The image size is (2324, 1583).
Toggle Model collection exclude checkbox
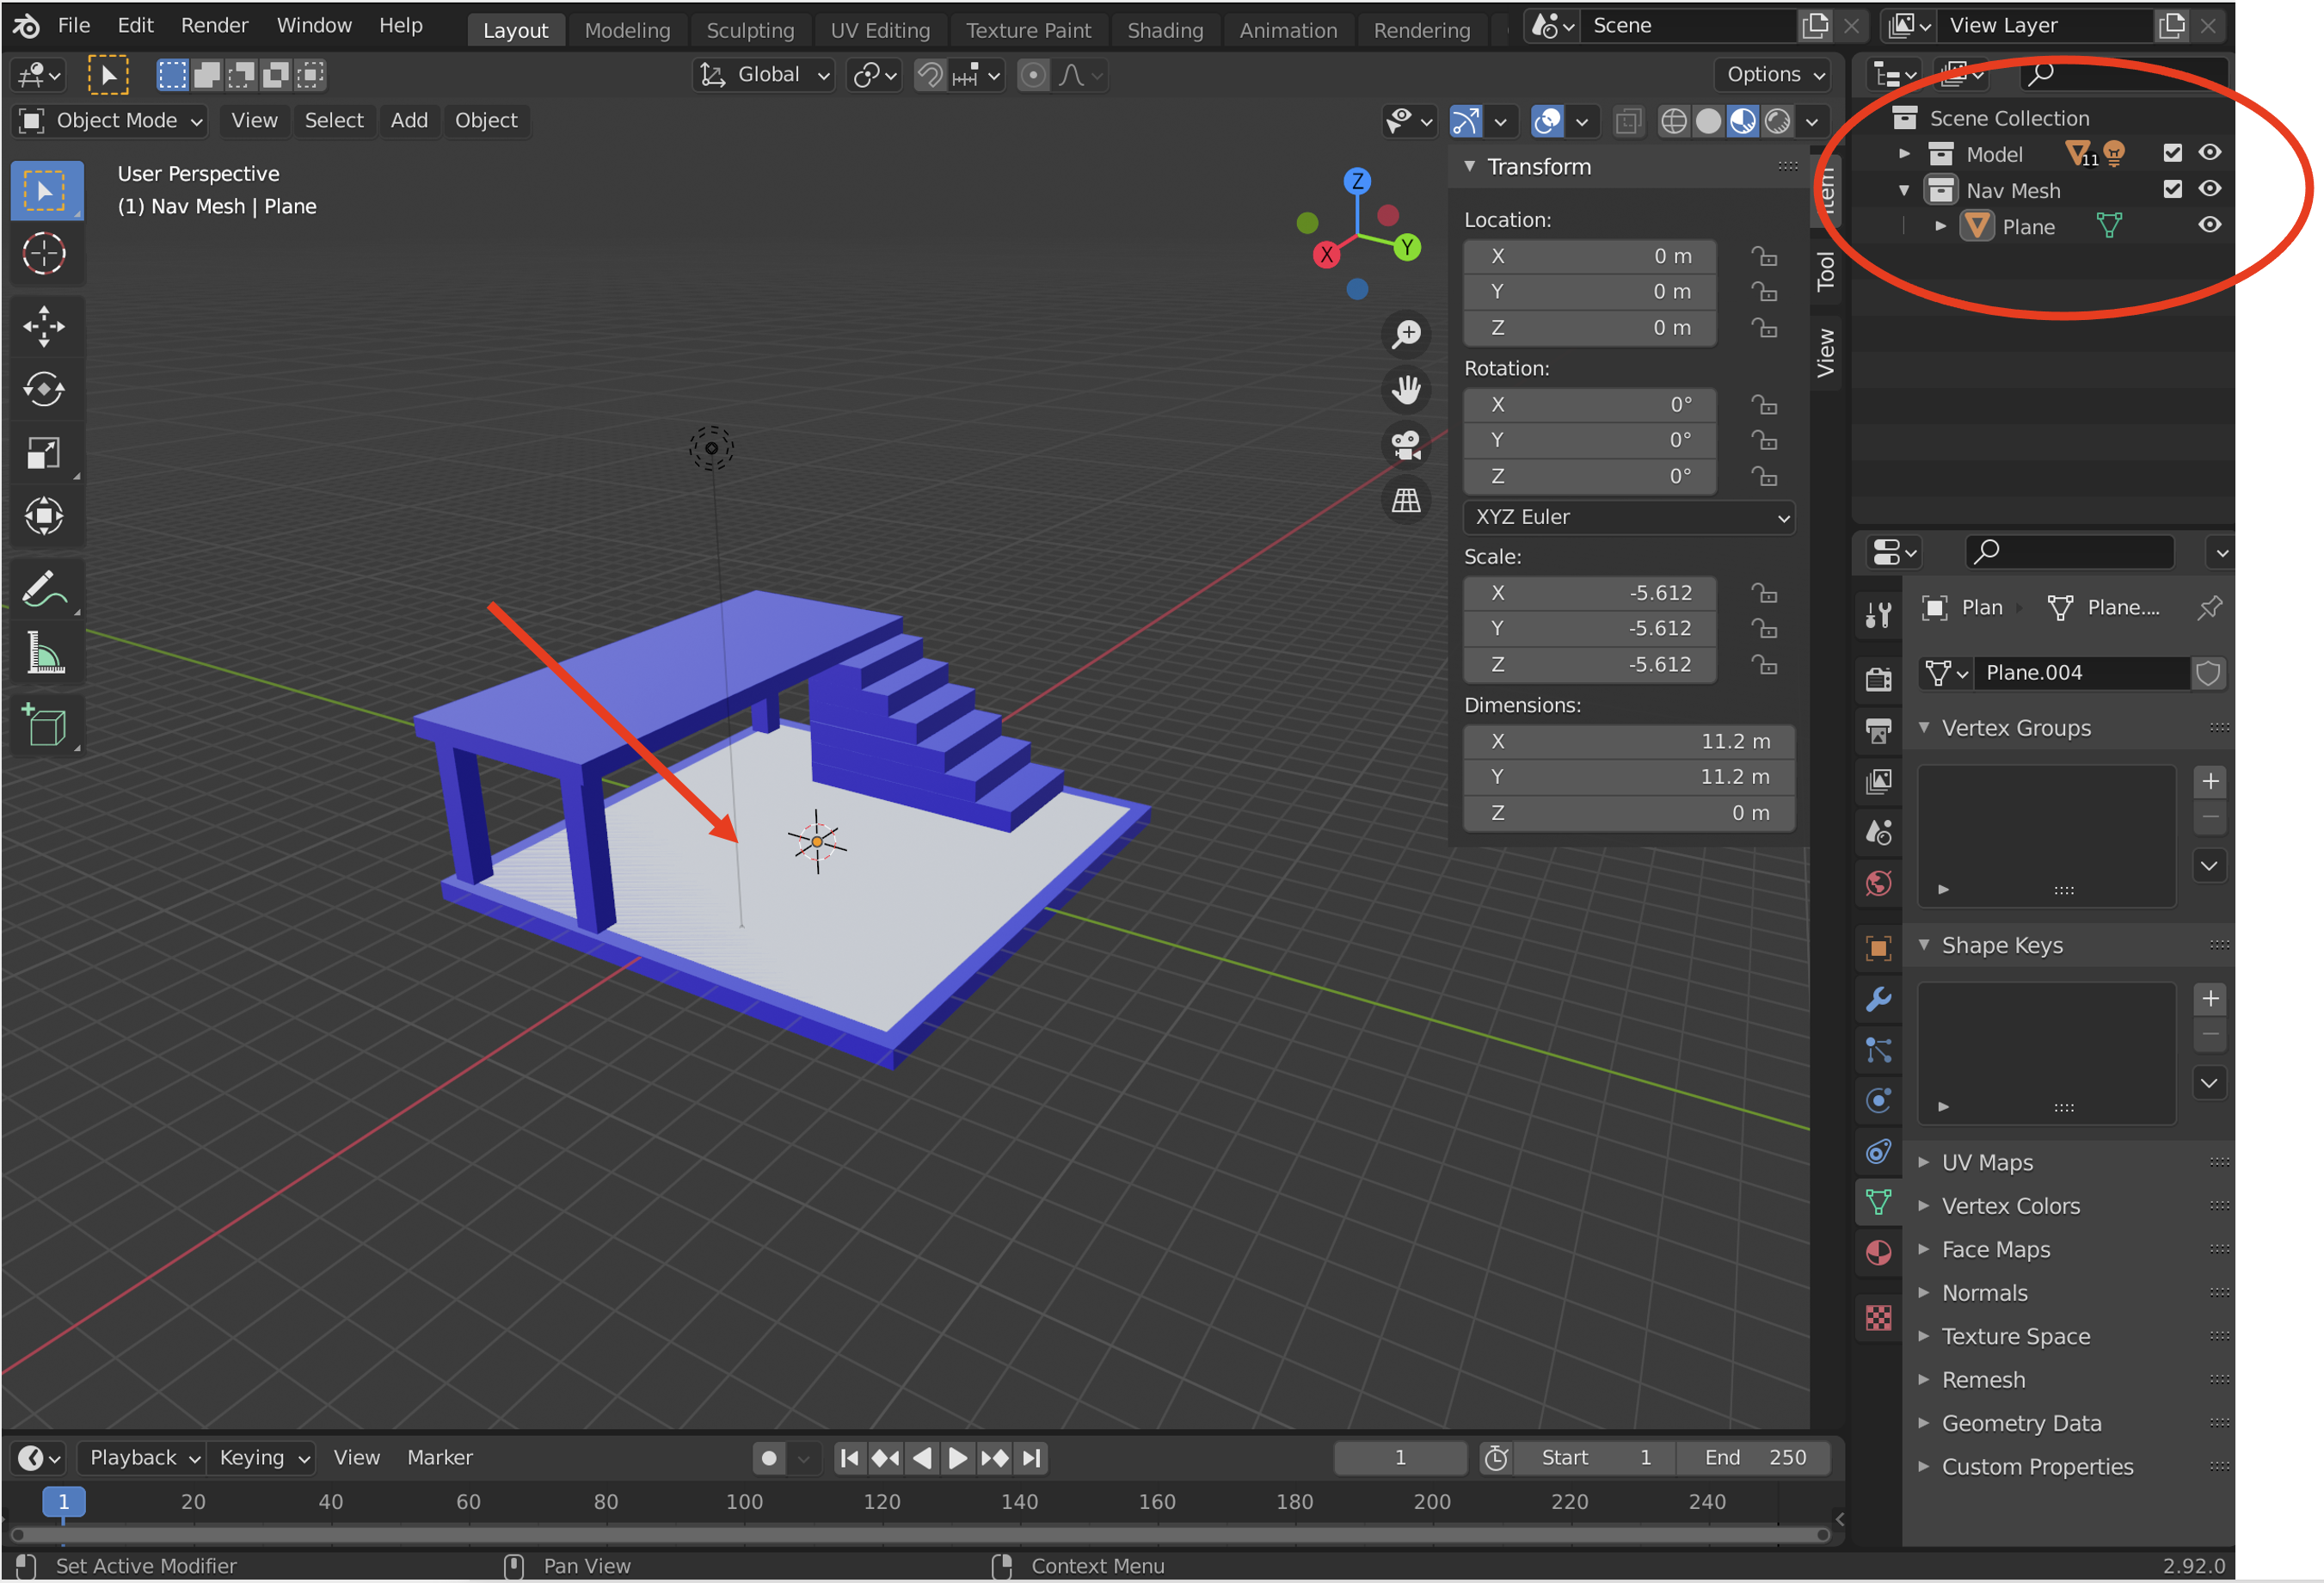[x=2172, y=153]
